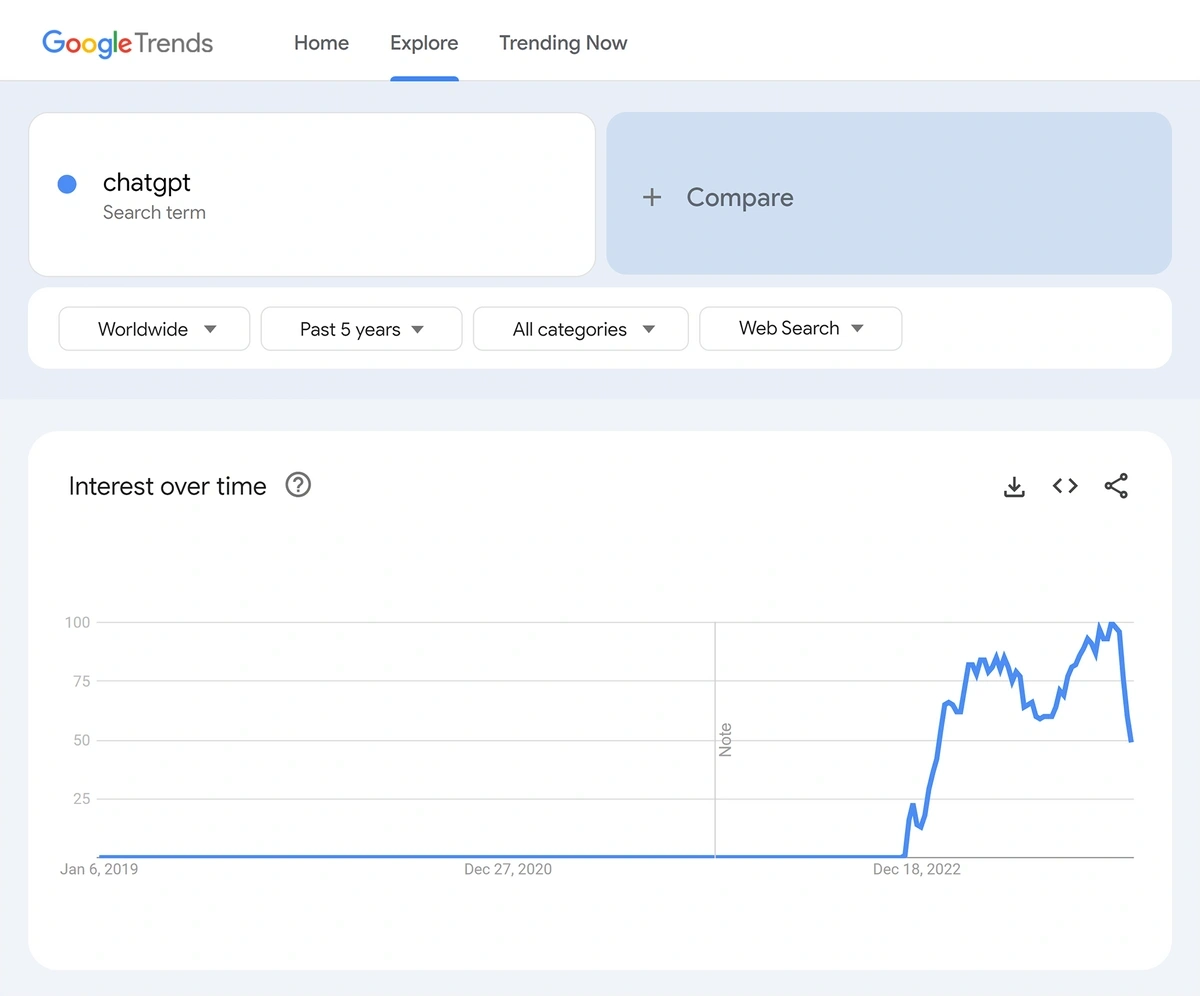This screenshot has width=1200, height=996.
Task: Download the chart data as CSV
Action: pyautogui.click(x=1014, y=487)
